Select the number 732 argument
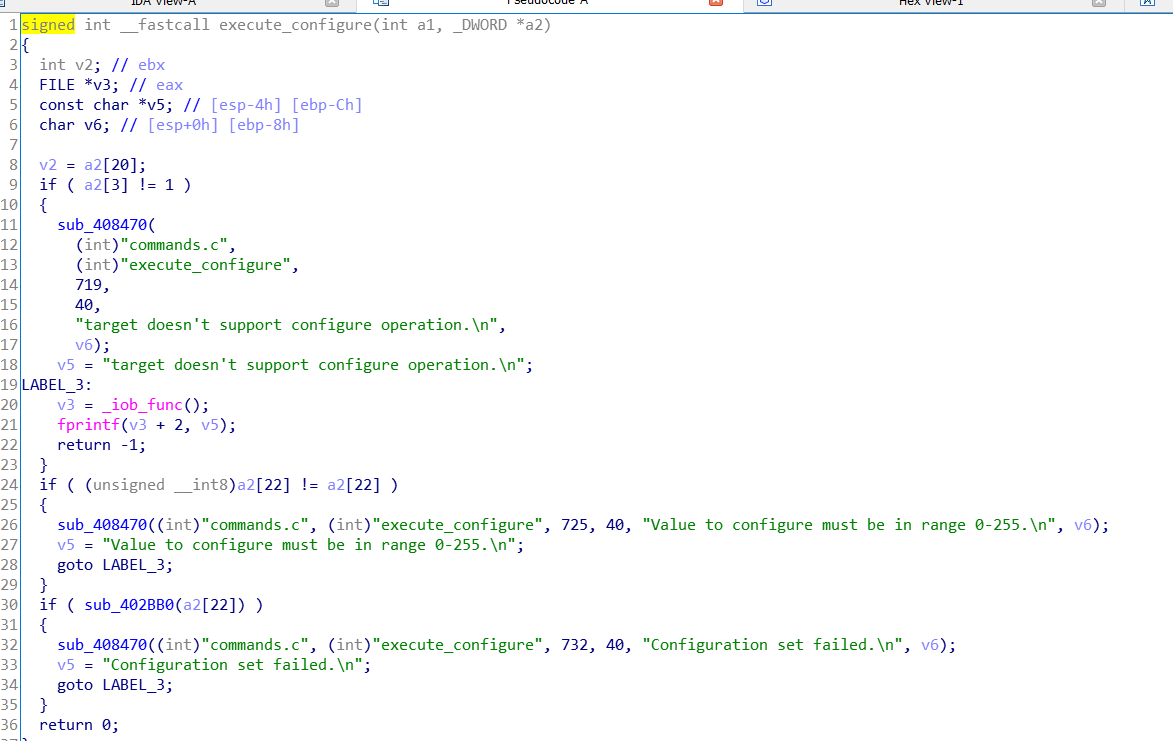This screenshot has height=741, width=1173. coord(574,645)
